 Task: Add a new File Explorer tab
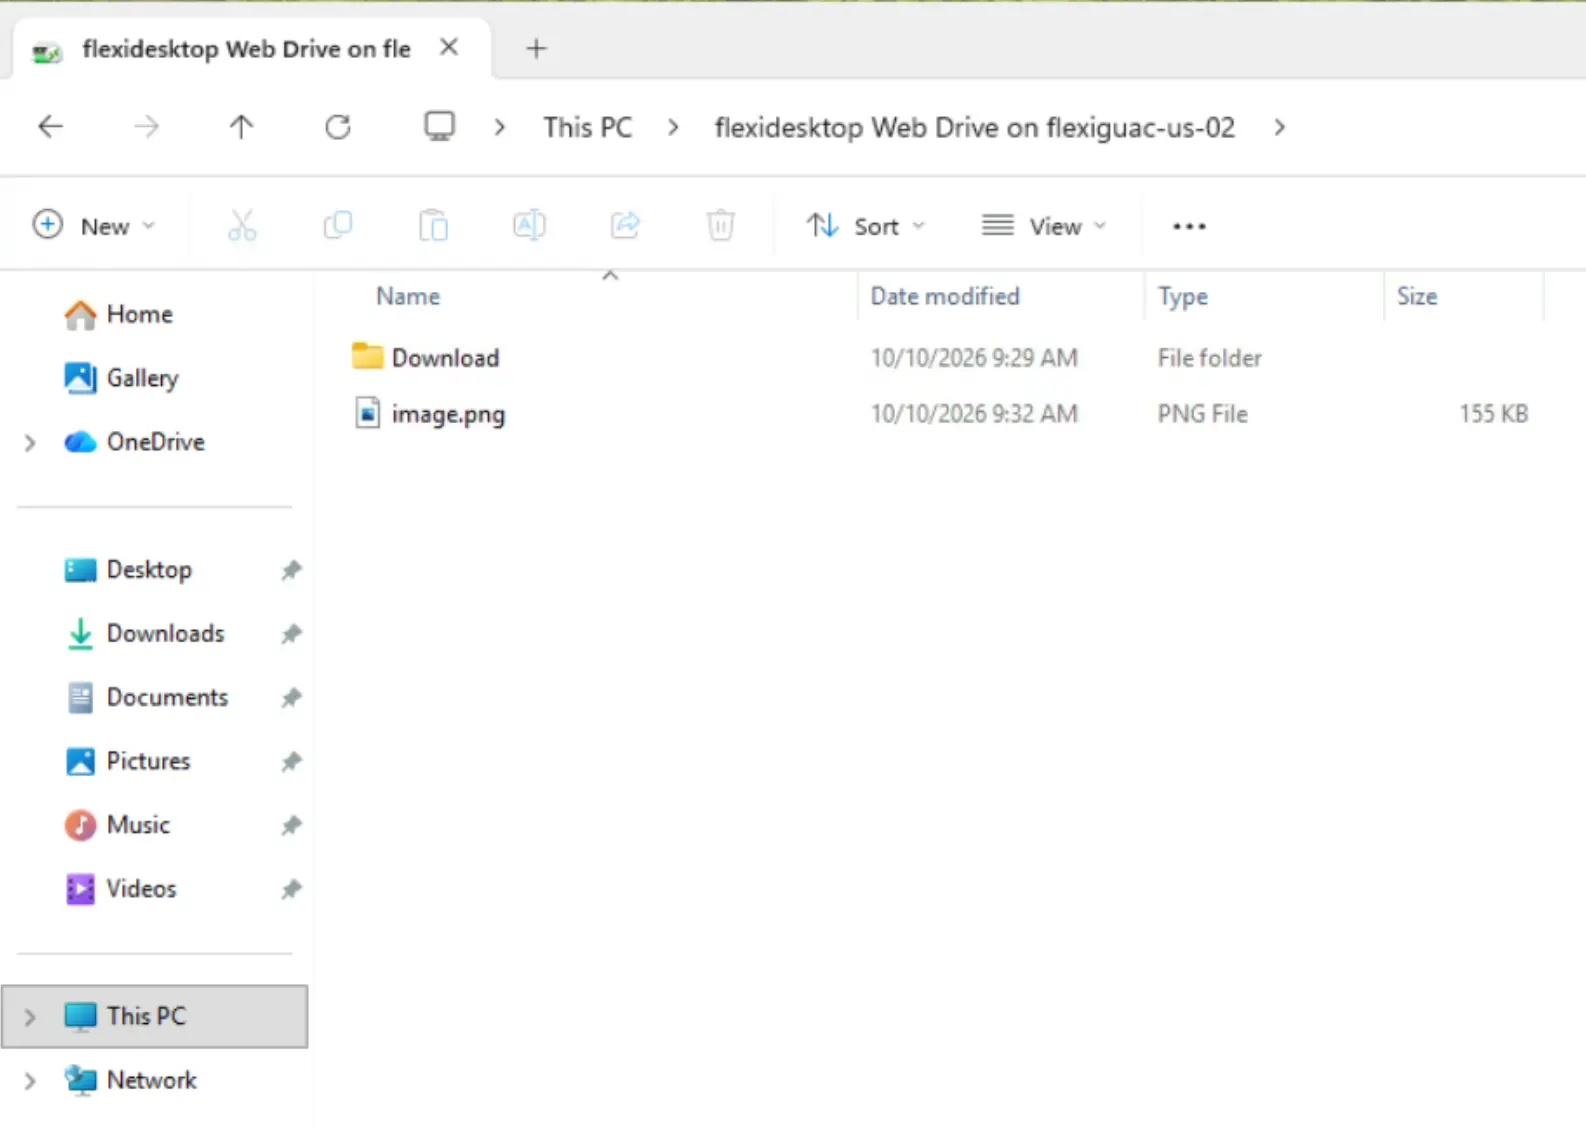[x=537, y=48]
